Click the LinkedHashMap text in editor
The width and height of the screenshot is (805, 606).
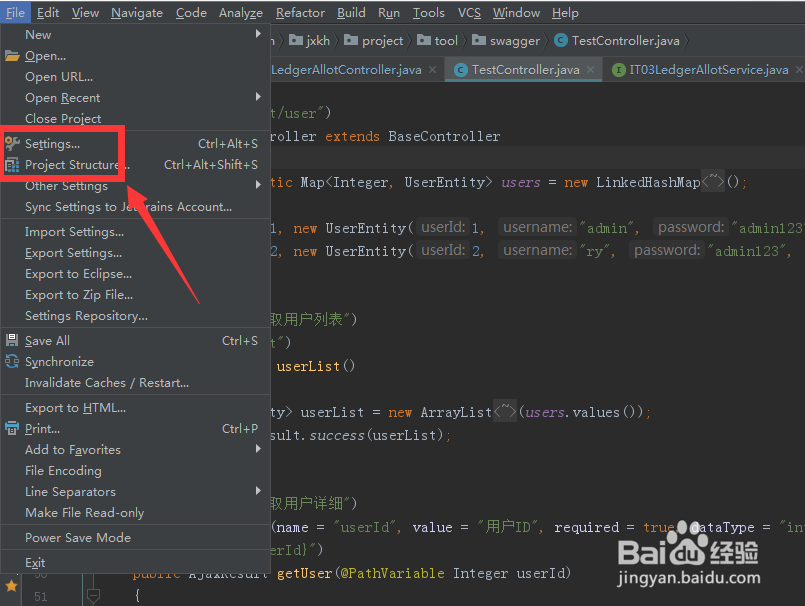pyautogui.click(x=648, y=182)
